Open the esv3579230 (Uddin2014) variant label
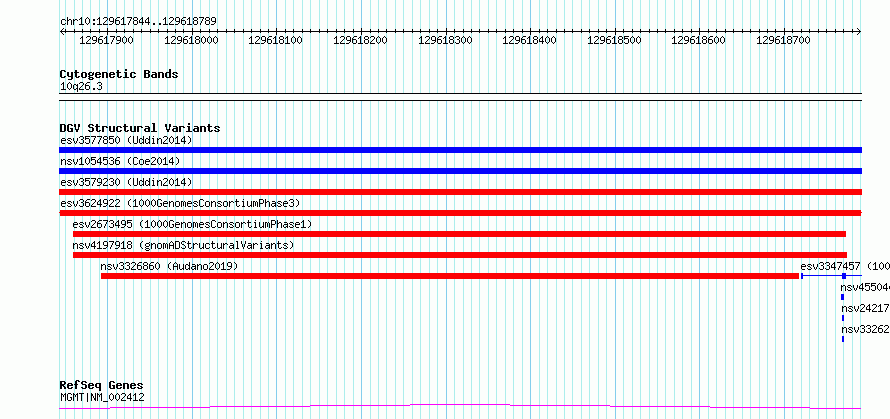The height and width of the screenshot is (419, 890). (x=126, y=182)
